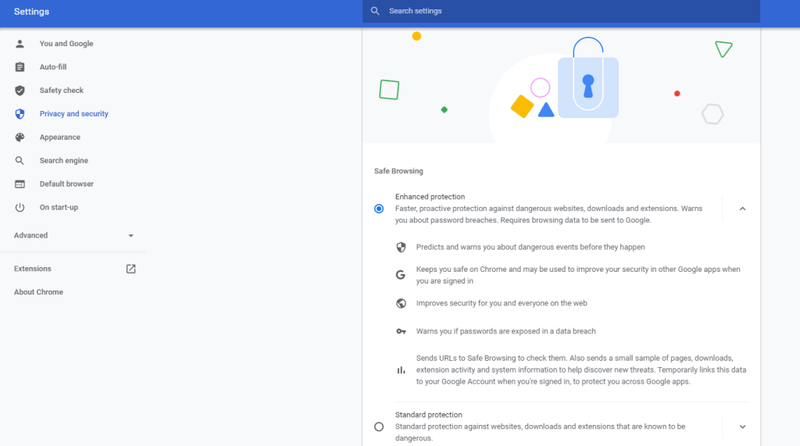Open the About Chrome page
800x446 pixels.
(x=38, y=292)
